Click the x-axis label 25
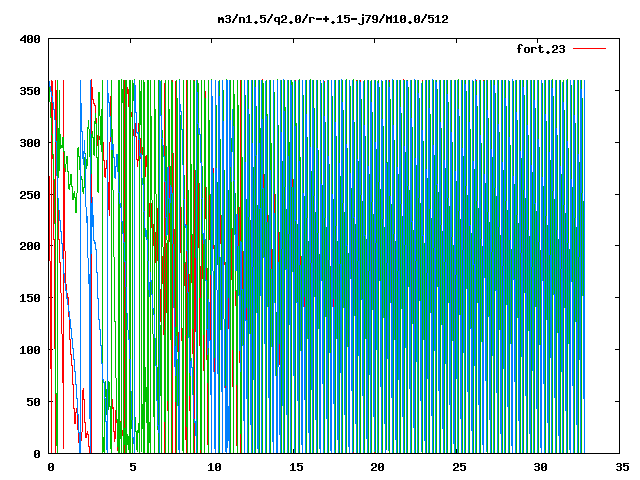640x480 pixels. (x=459, y=467)
